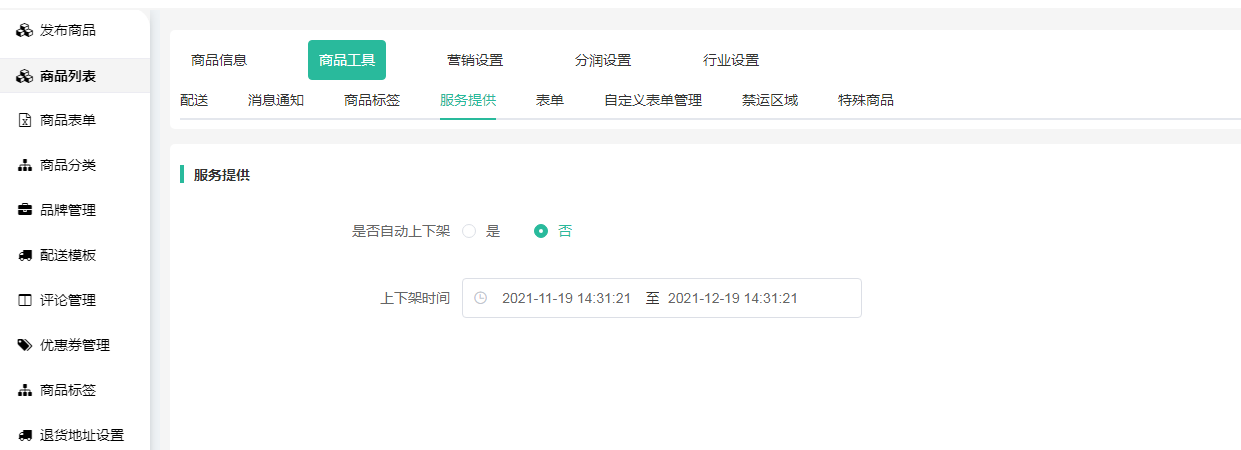
Task: Click the 优惠券管理 tag icon
Action: click(25, 346)
